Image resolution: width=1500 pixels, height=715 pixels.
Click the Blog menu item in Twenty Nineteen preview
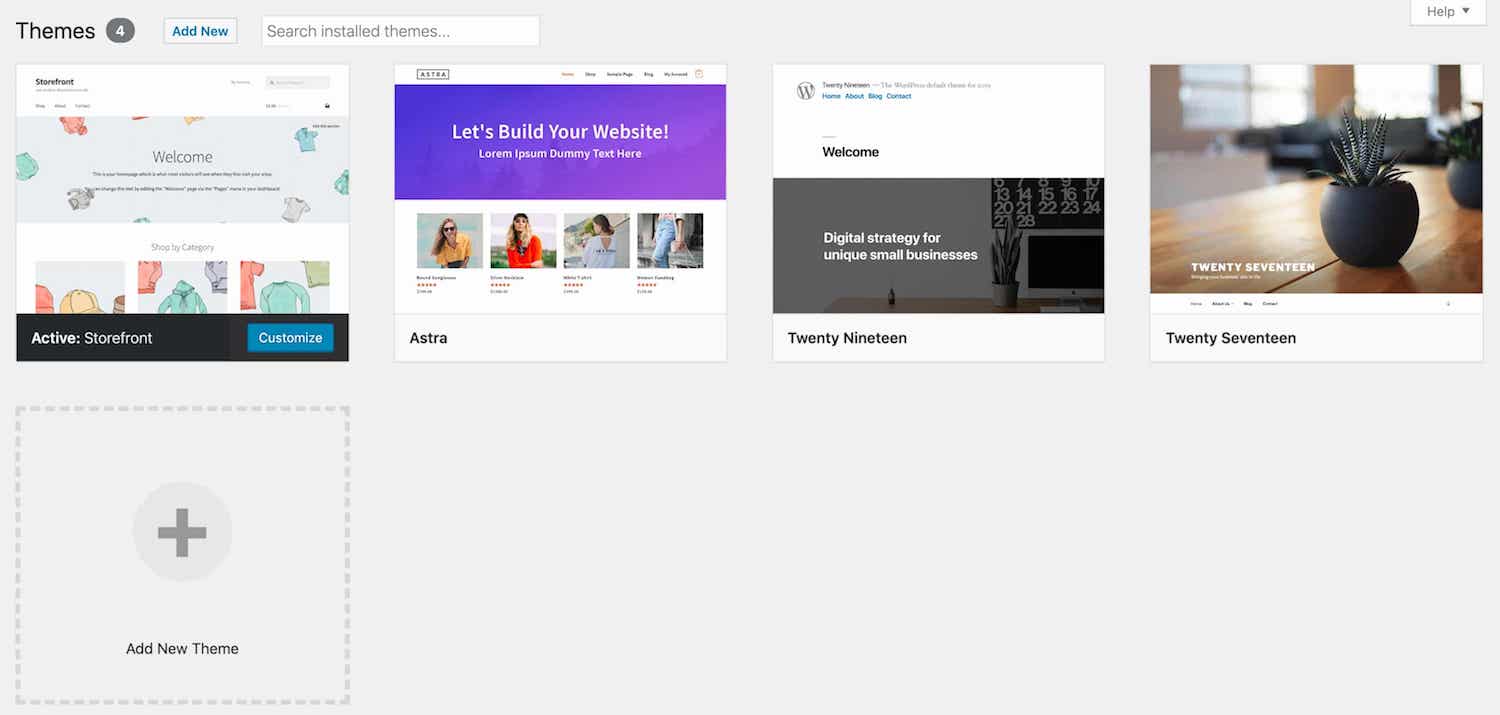pyautogui.click(x=875, y=96)
